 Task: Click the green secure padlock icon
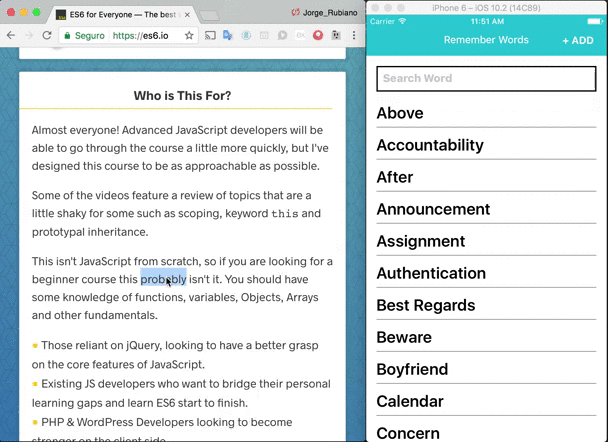coord(67,36)
